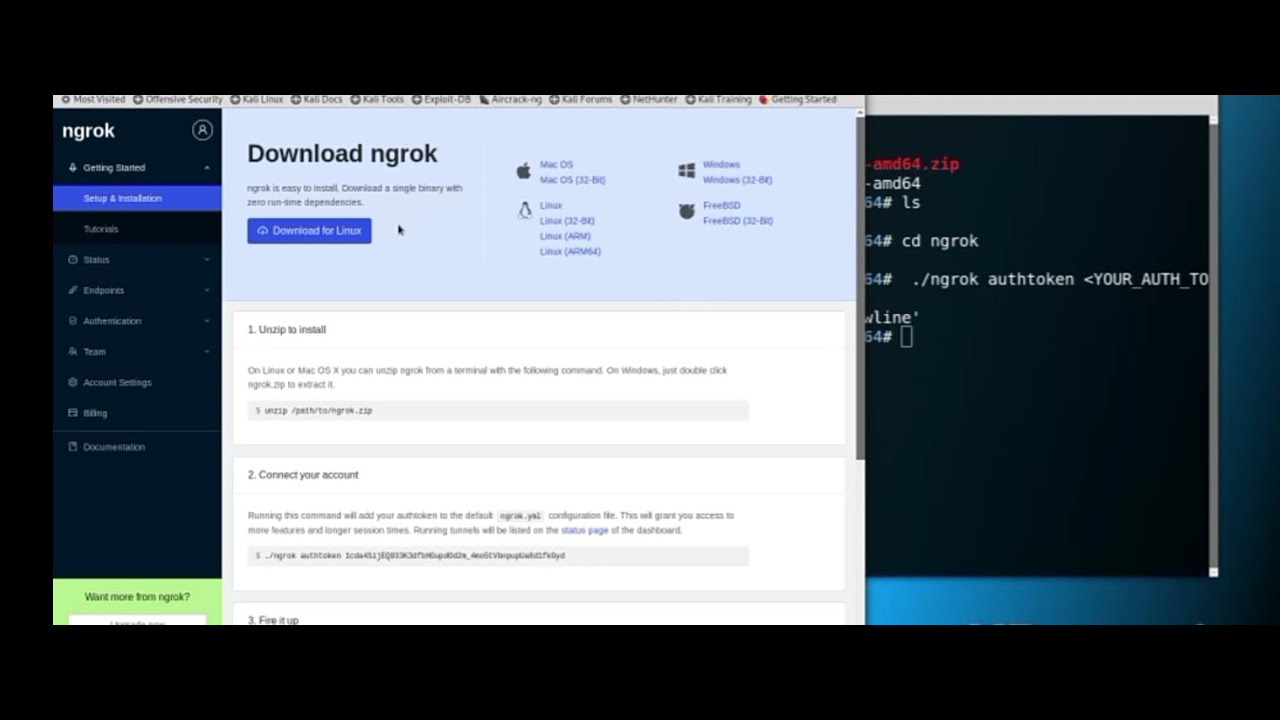Open the Documentation link in sidebar
This screenshot has width=1280, height=720.
[114, 447]
